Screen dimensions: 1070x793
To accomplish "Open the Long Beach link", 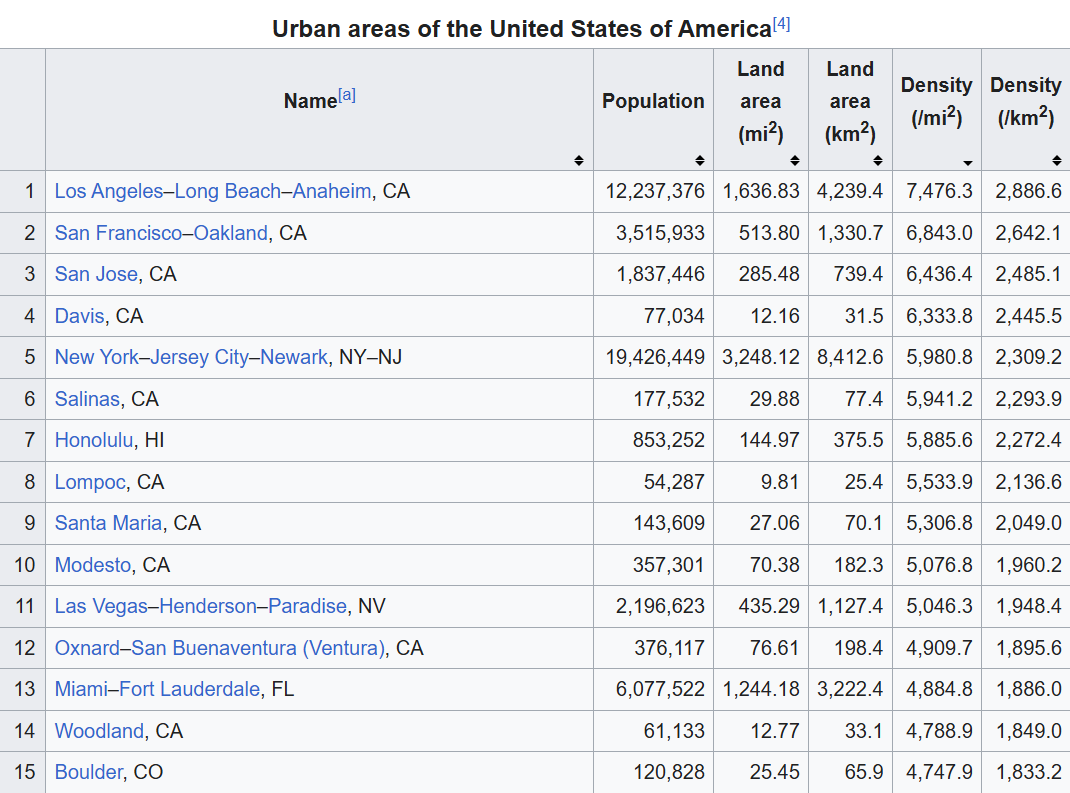I will click(227, 191).
